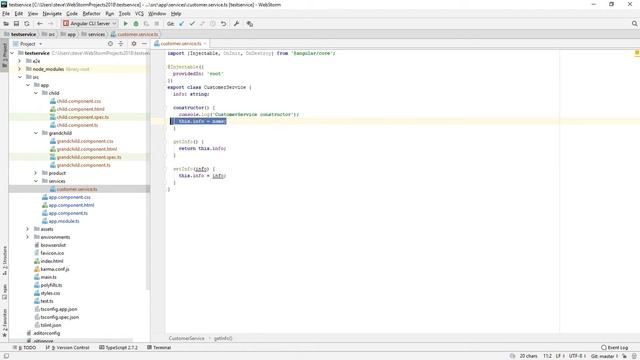This screenshot has height=360, width=640.
Task: Click the LF line separator status entry
Action: 560,356
